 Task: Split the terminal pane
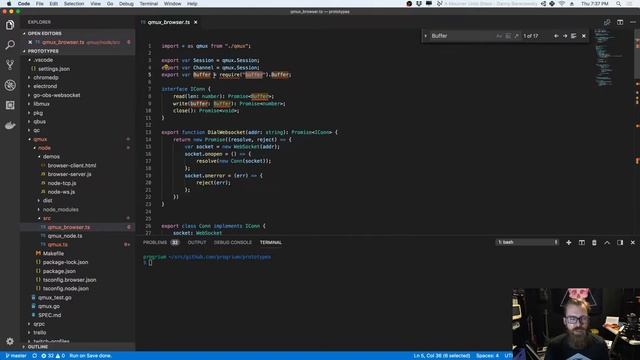(x=582, y=242)
